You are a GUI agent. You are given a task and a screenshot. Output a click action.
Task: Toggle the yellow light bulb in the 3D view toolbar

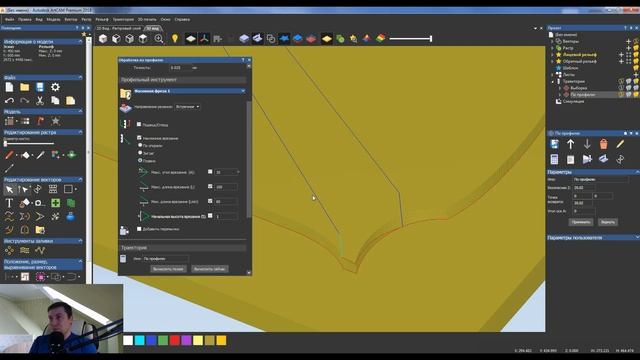coord(175,39)
